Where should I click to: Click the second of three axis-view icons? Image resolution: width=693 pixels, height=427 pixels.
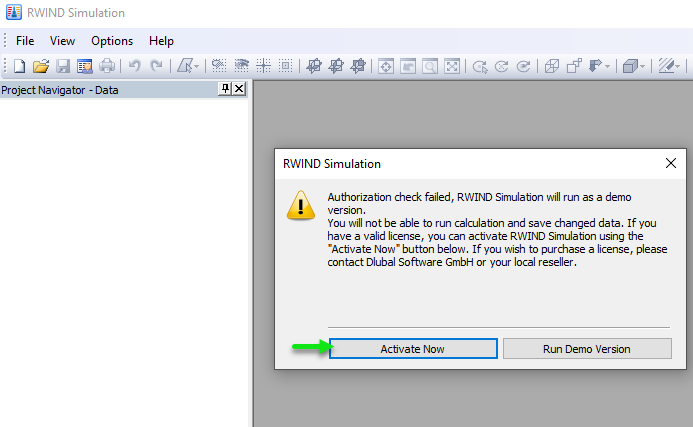coord(336,66)
